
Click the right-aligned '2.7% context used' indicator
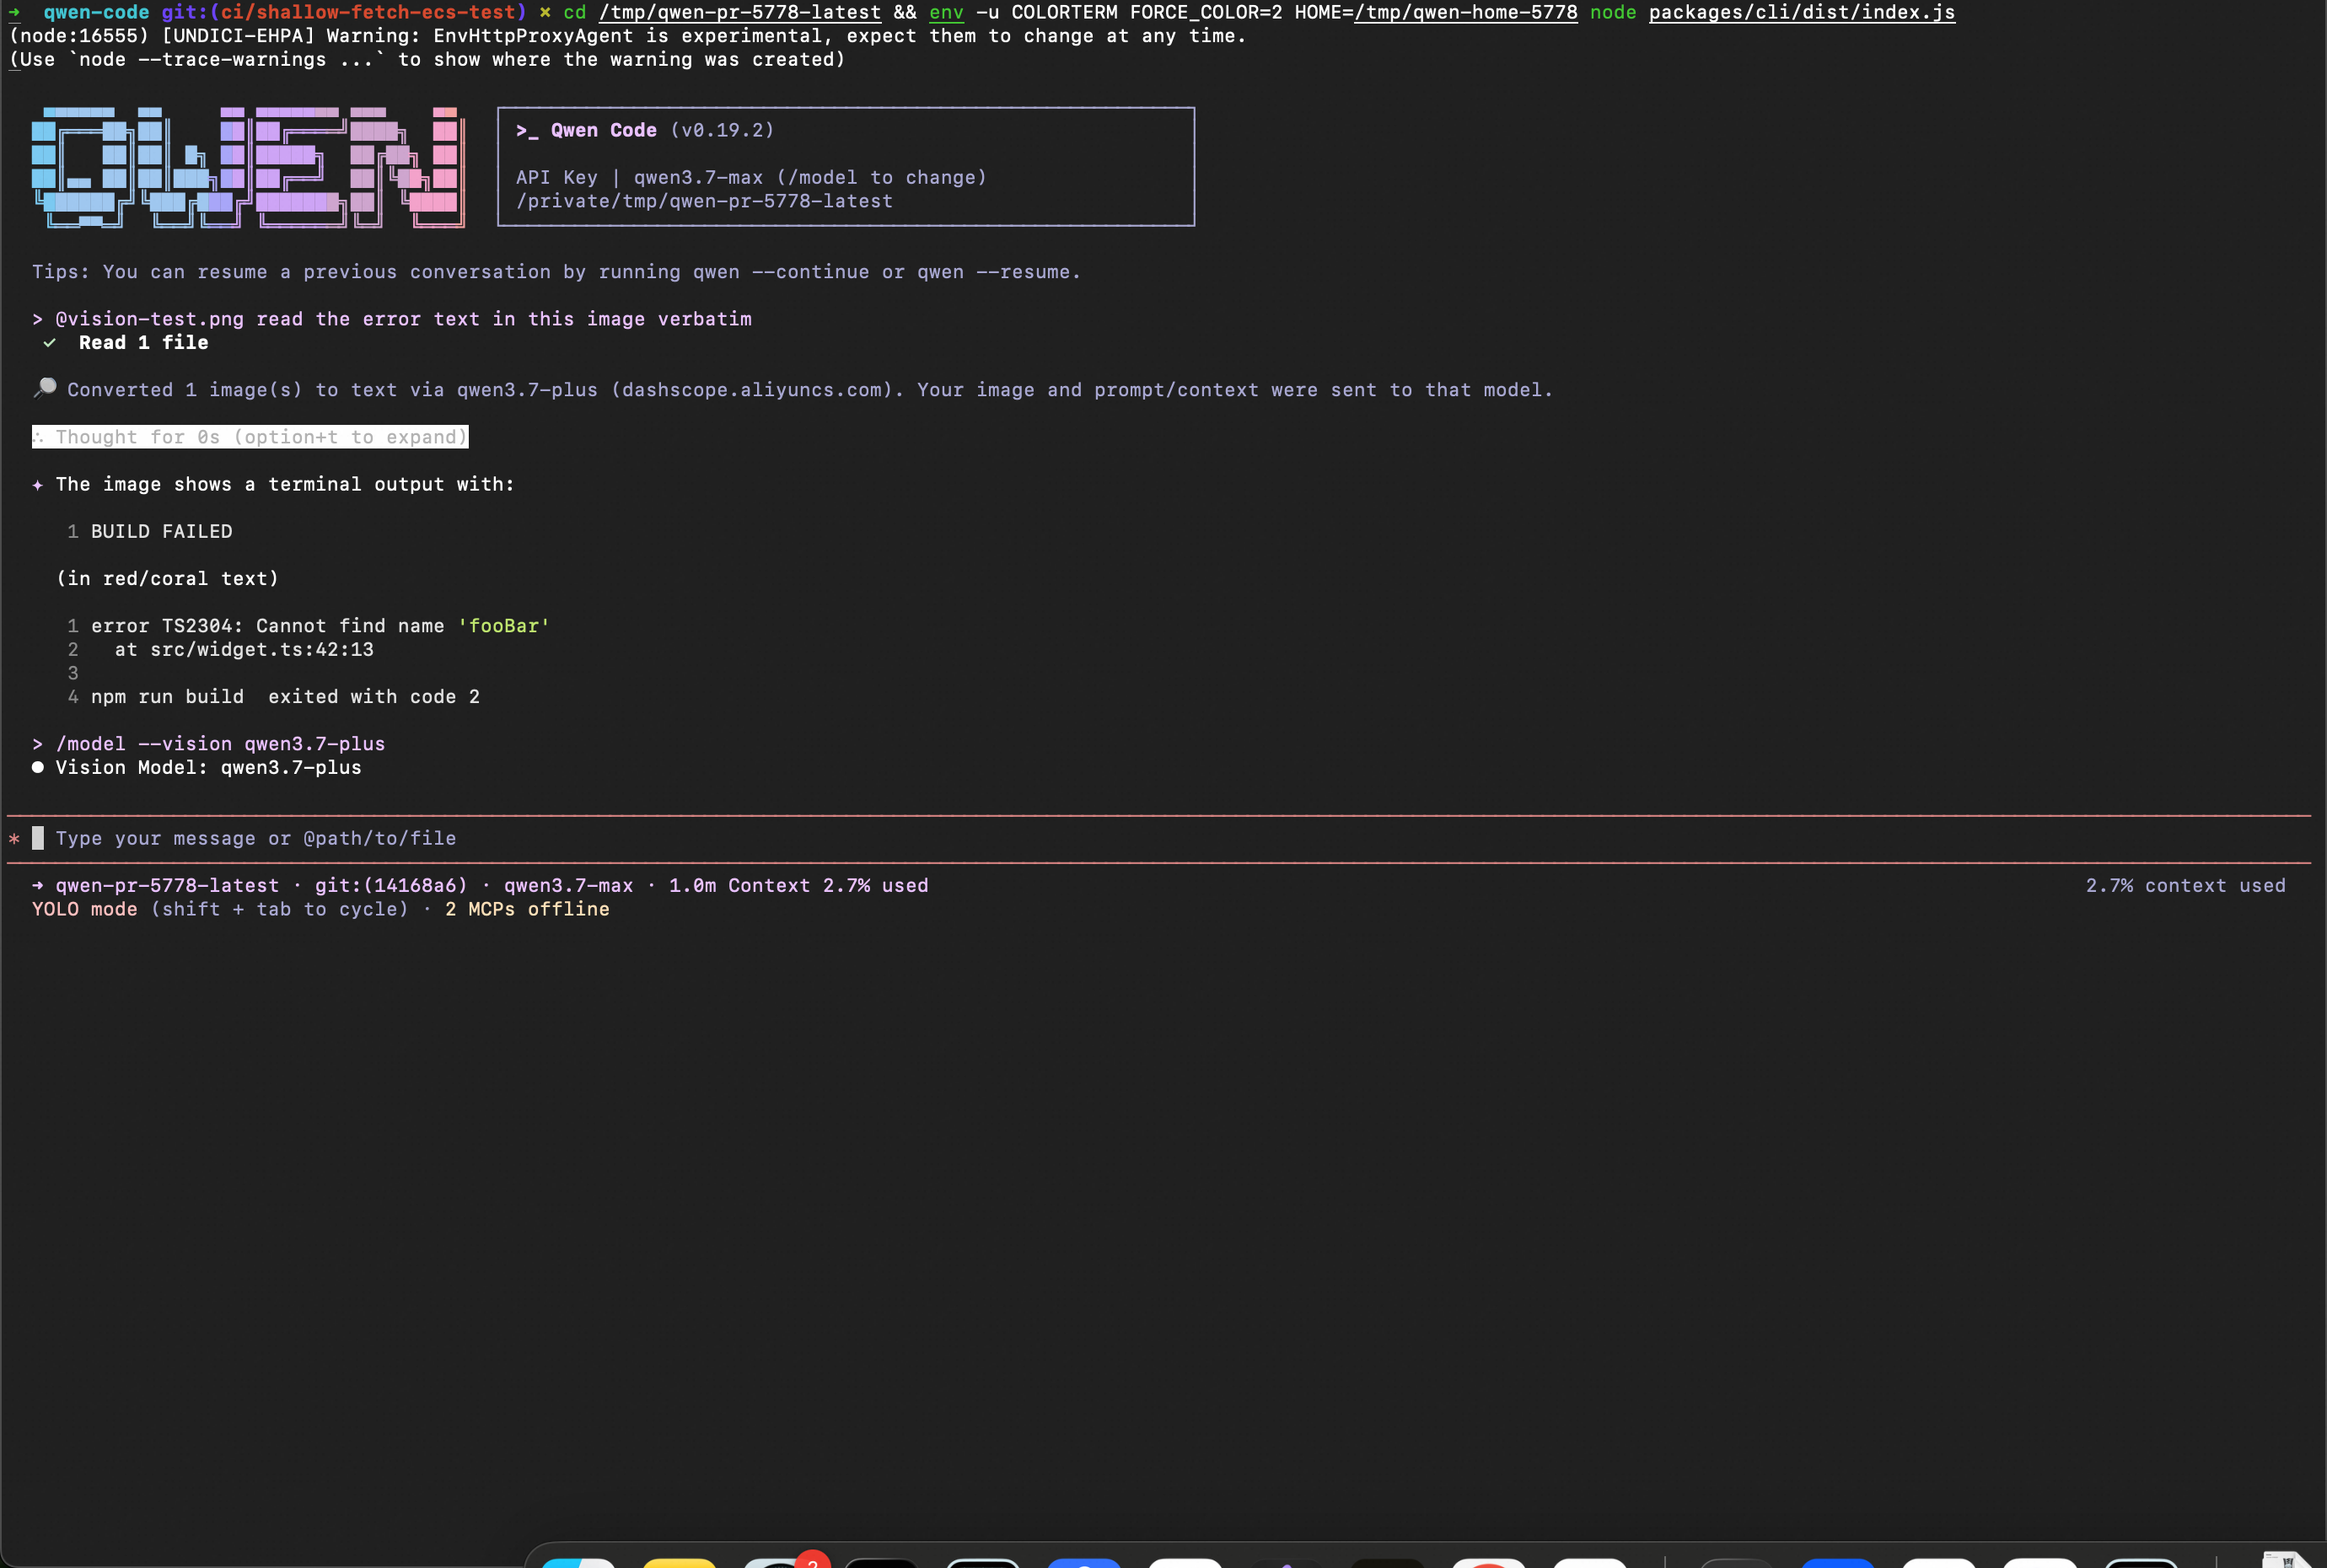pyautogui.click(x=2186, y=885)
